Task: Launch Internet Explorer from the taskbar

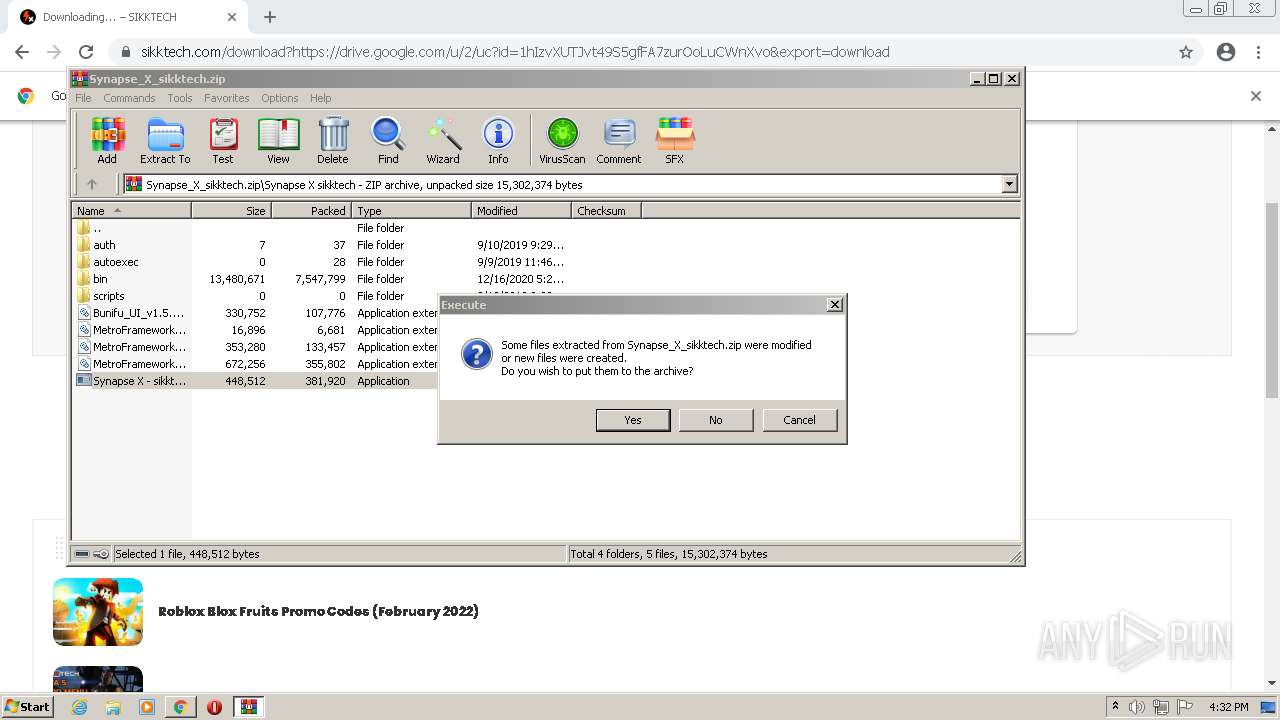Action: pyautogui.click(x=80, y=707)
